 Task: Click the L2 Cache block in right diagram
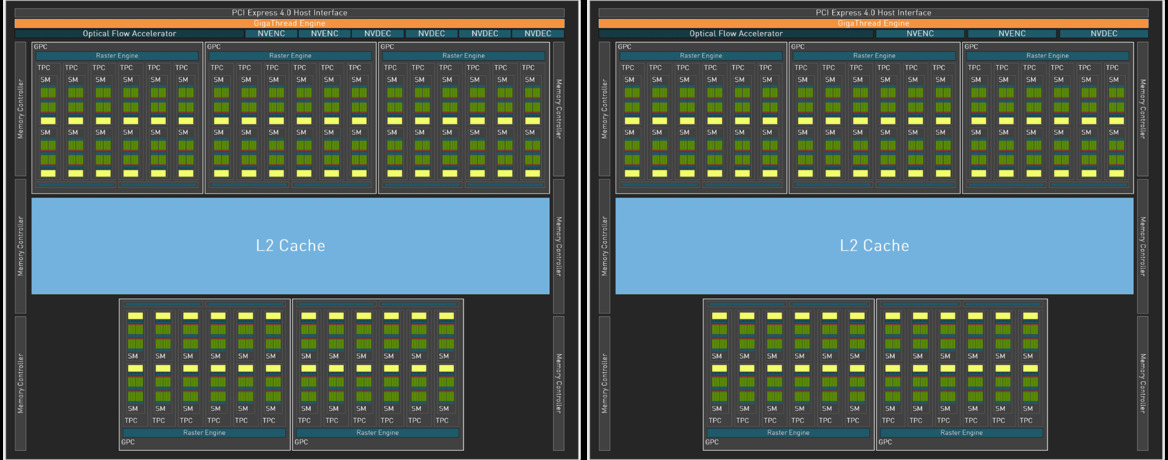[x=875, y=246]
